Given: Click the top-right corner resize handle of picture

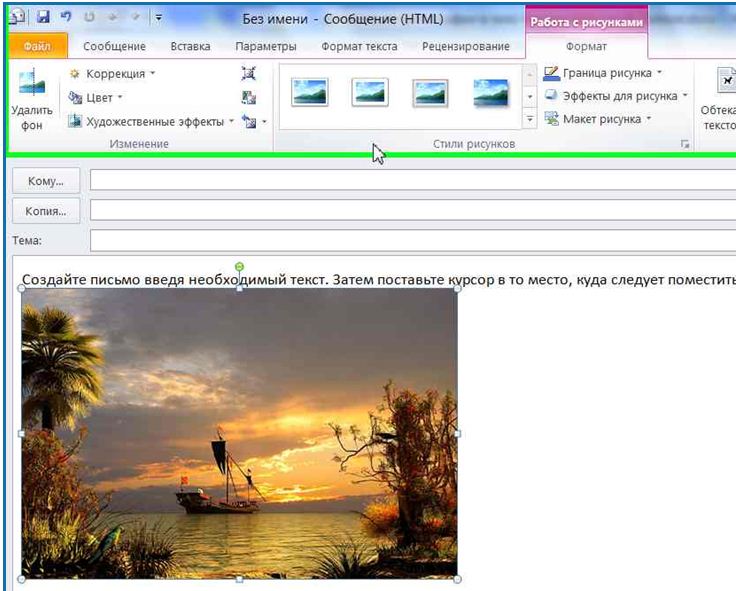Looking at the screenshot, I should 457,288.
